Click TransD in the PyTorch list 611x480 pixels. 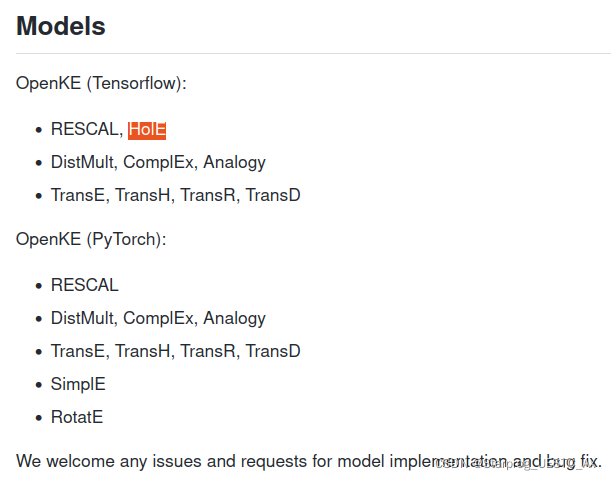tap(273, 351)
